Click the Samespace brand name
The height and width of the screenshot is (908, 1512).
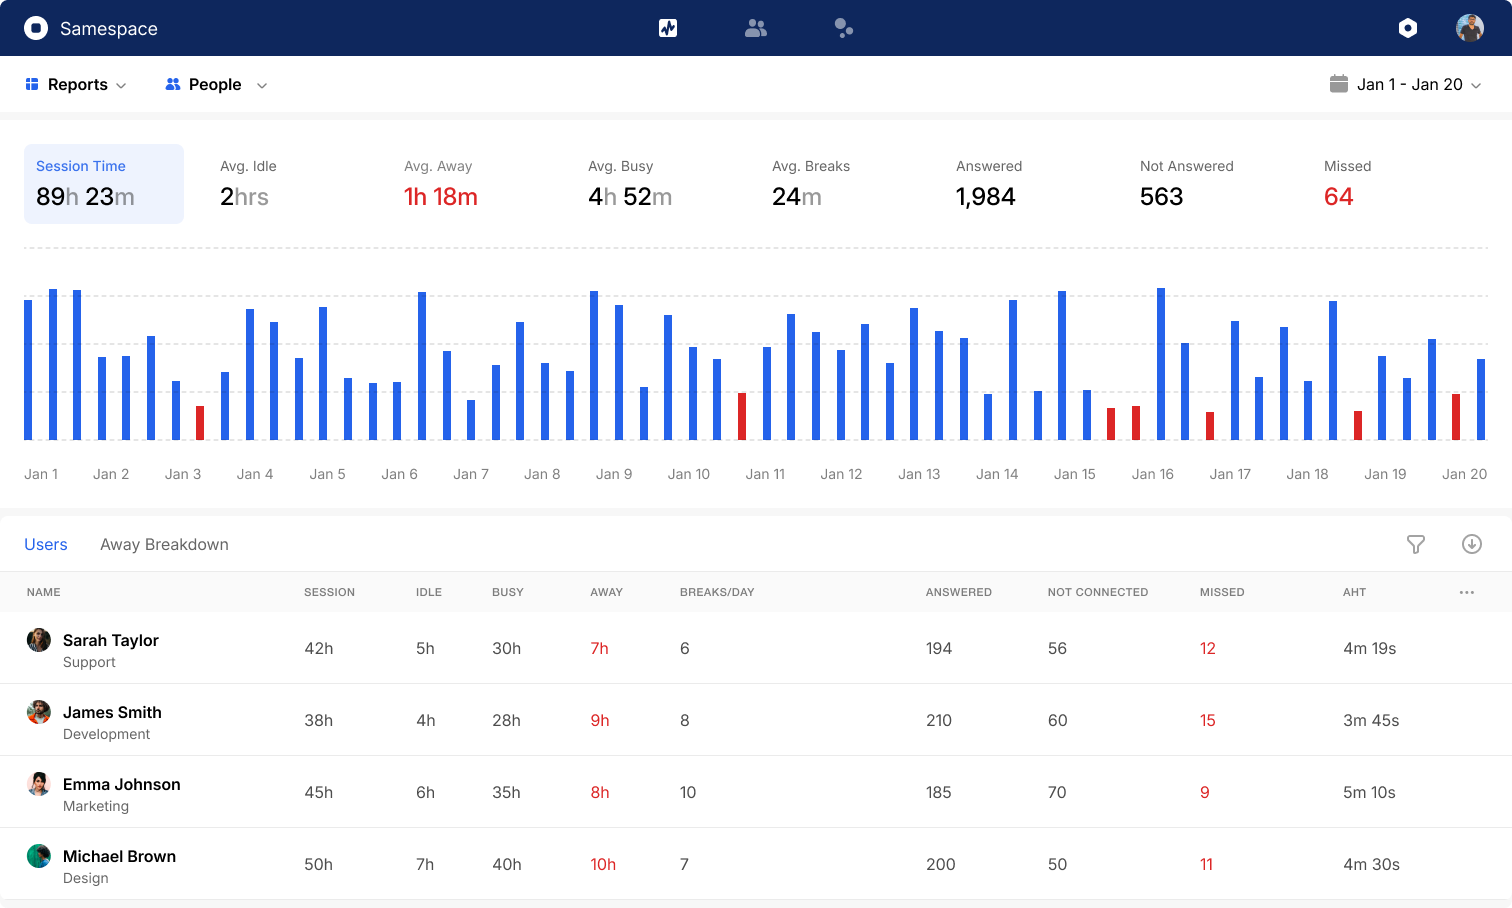point(109,28)
